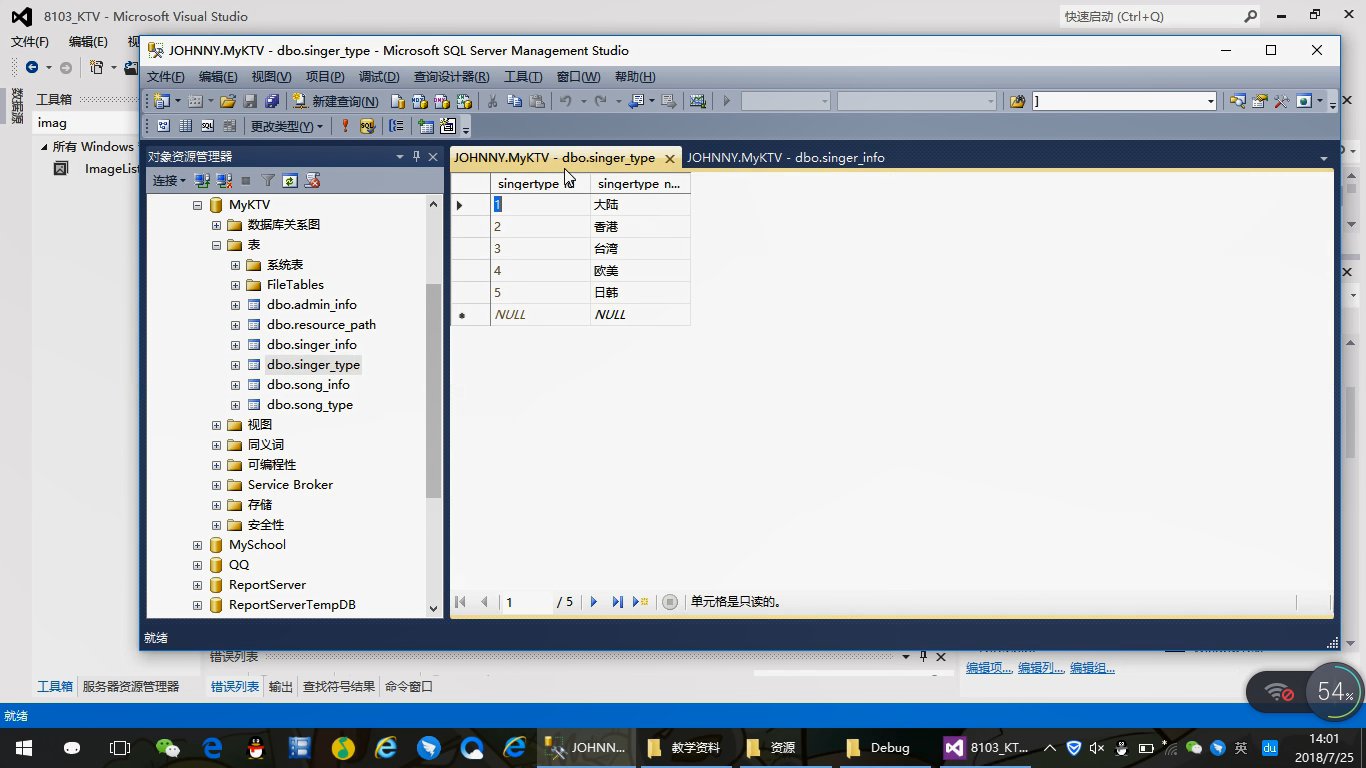Switch to the dbo.singer_info tab
Screen dimensions: 1366x768
(x=785, y=157)
